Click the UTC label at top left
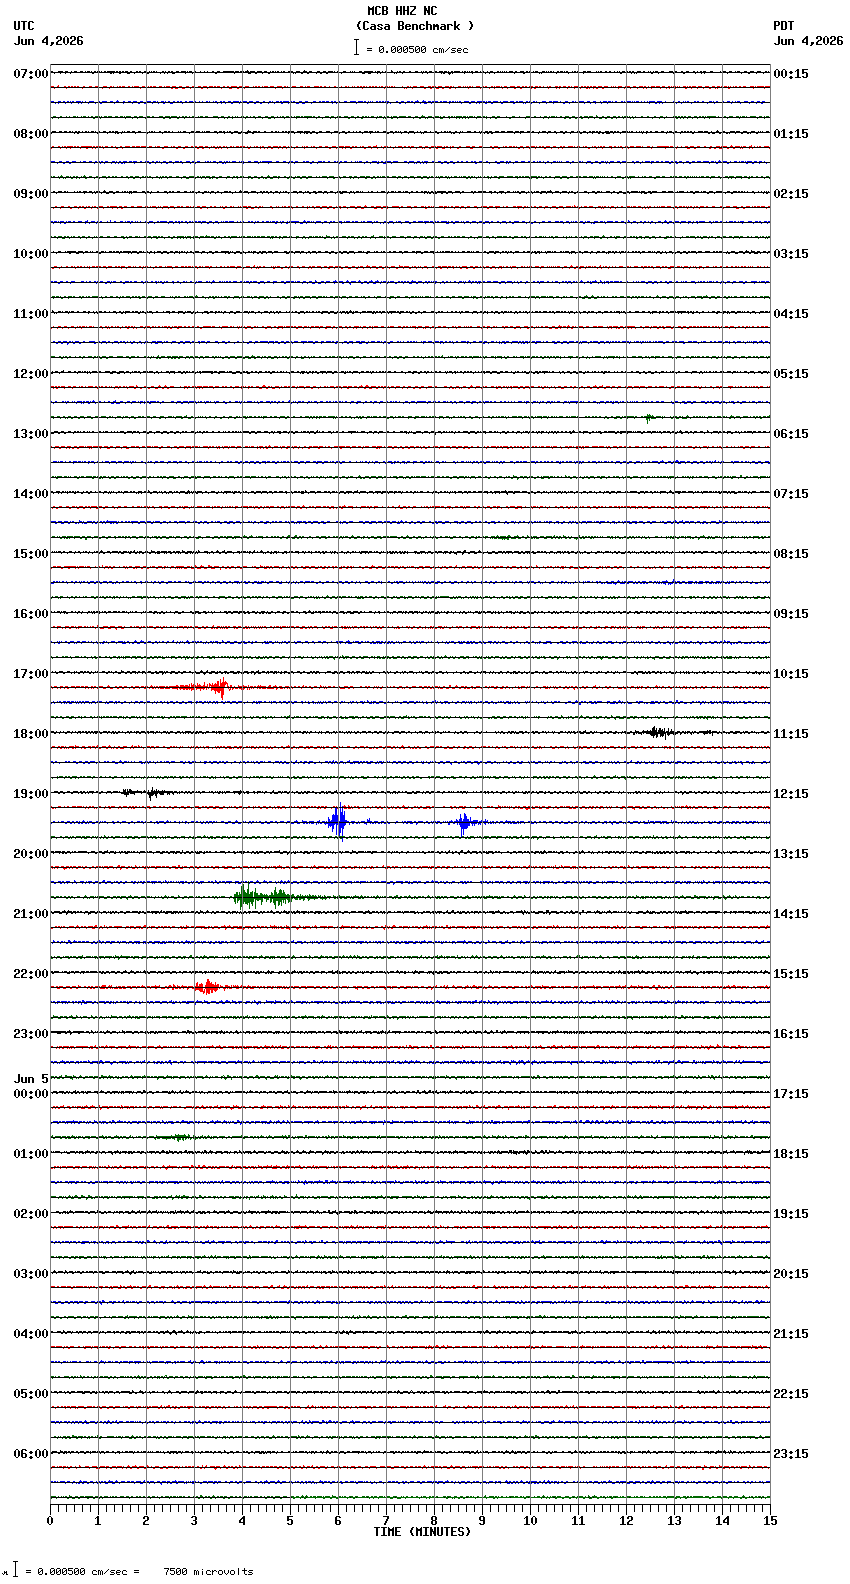Image resolution: width=850 pixels, height=1584 pixels. [x=24, y=26]
